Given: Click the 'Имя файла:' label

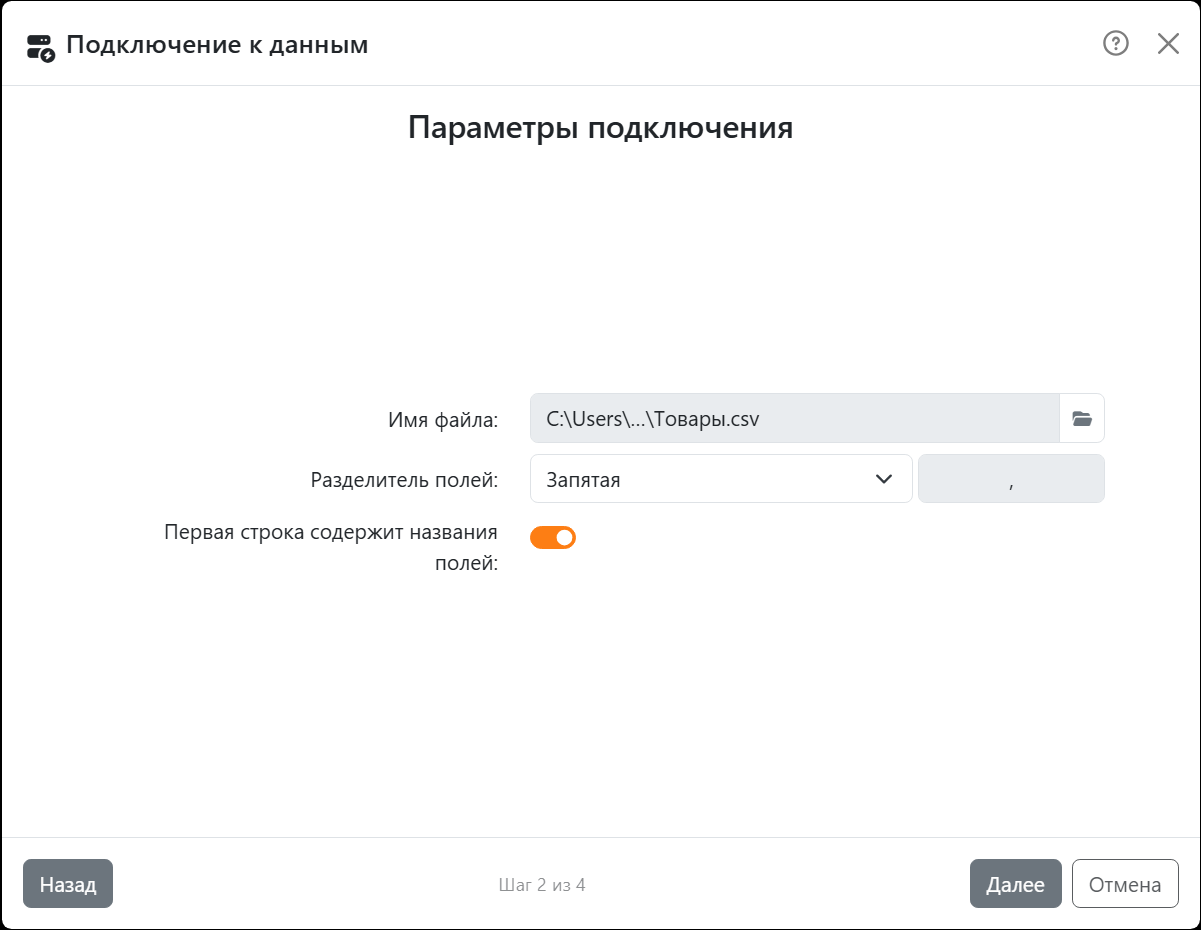Looking at the screenshot, I should click(x=443, y=420).
